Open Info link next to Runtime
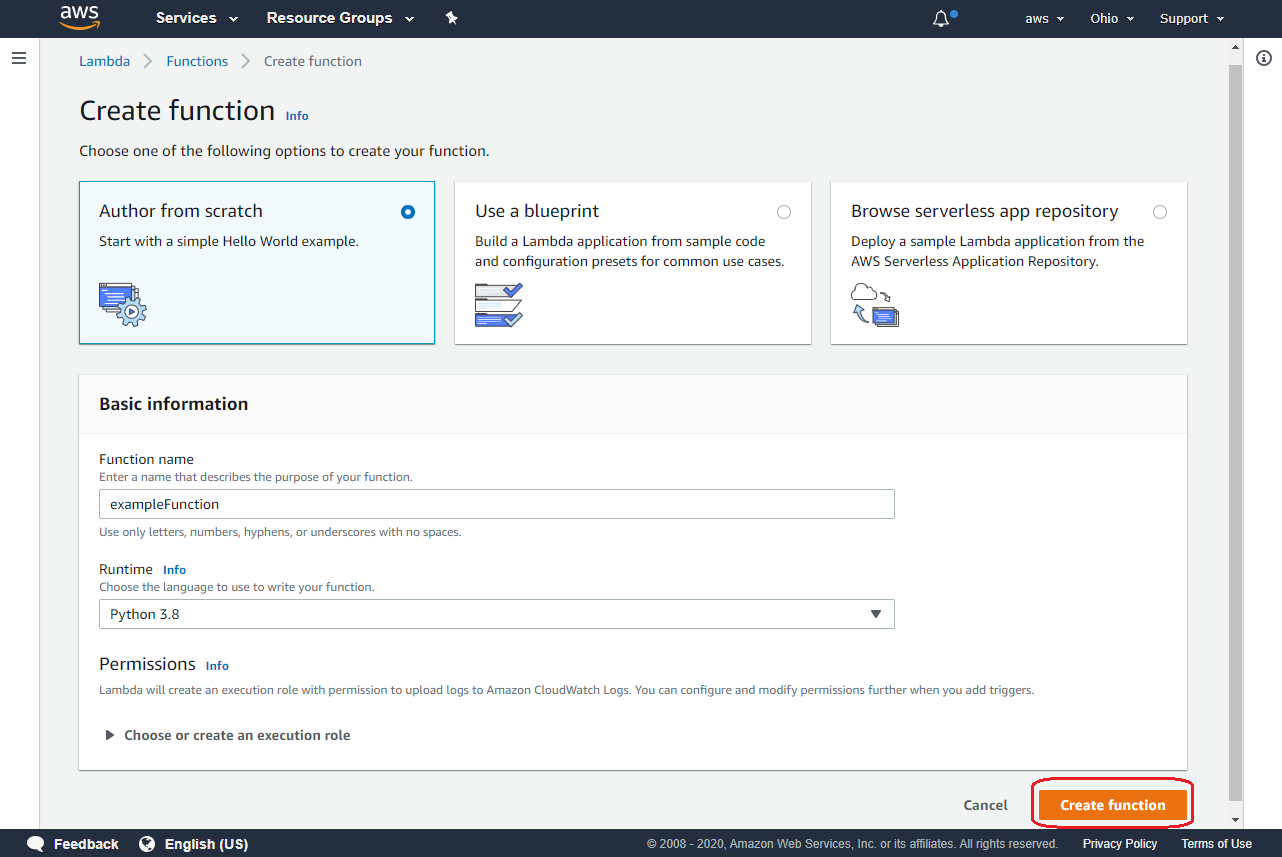This screenshot has width=1282, height=857. point(174,570)
